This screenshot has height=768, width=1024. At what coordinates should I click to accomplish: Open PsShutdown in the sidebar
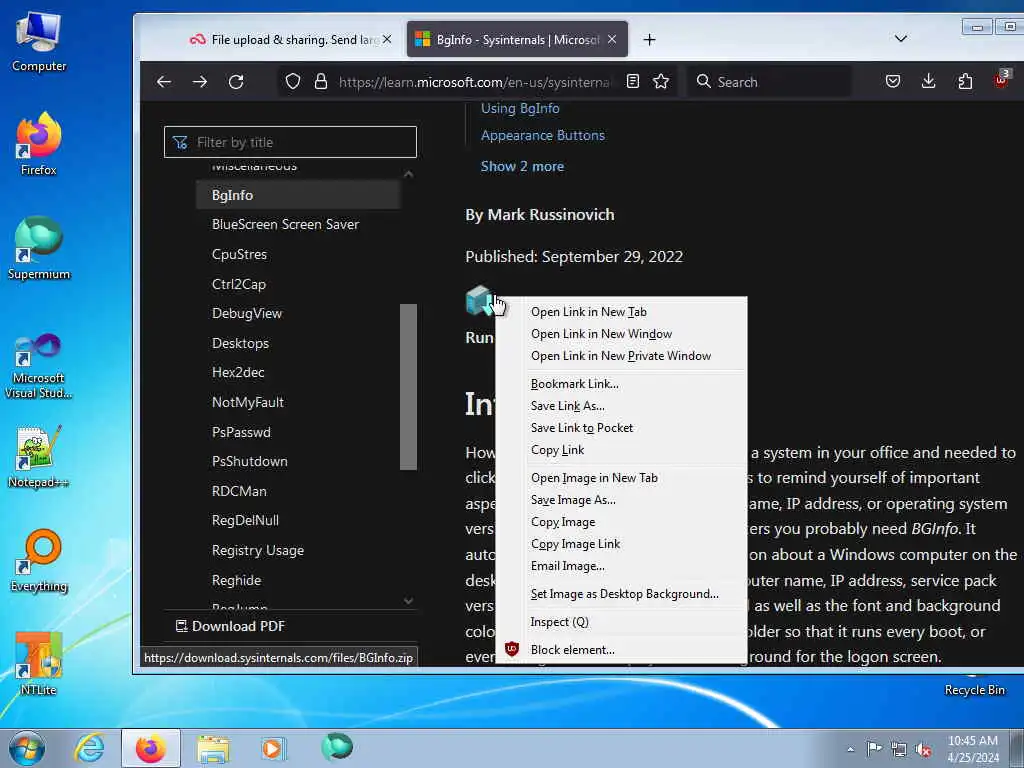tap(249, 462)
